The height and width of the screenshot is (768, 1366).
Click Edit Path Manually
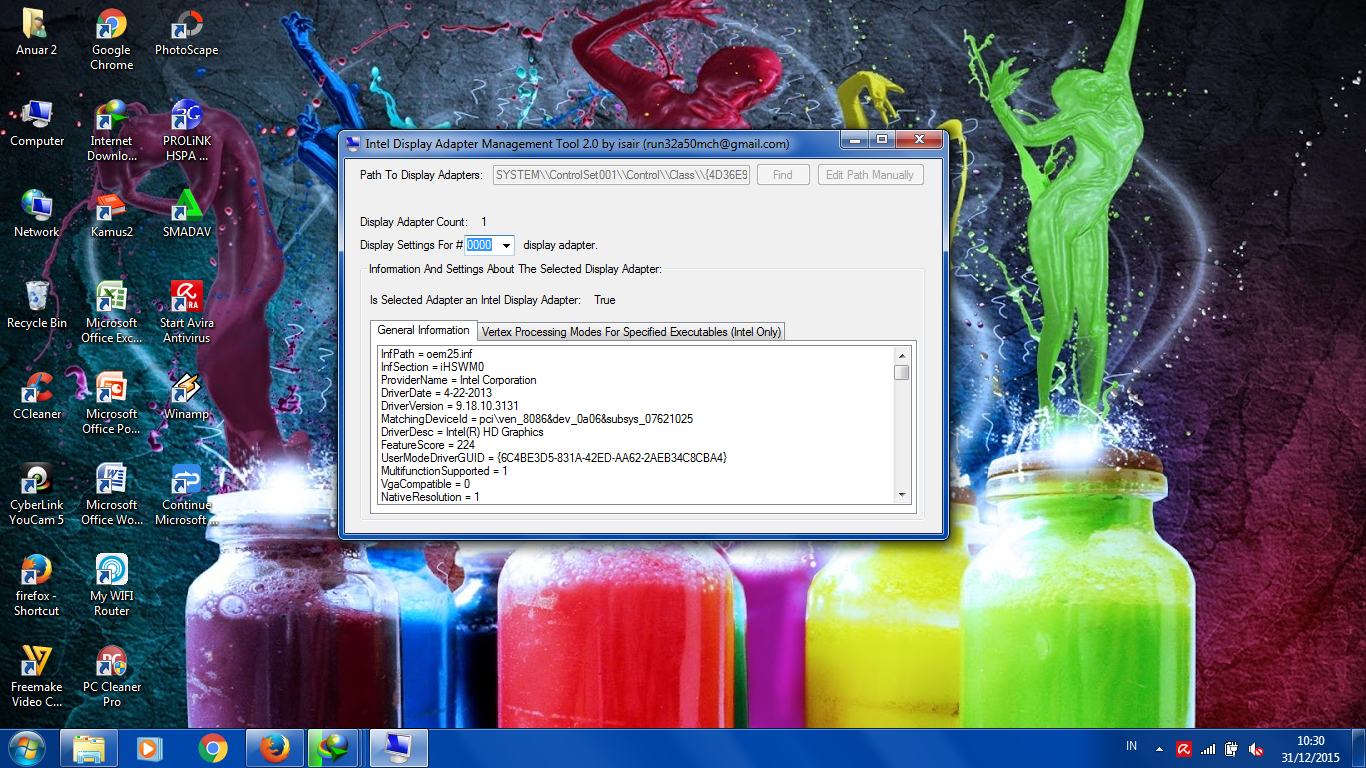(x=870, y=174)
